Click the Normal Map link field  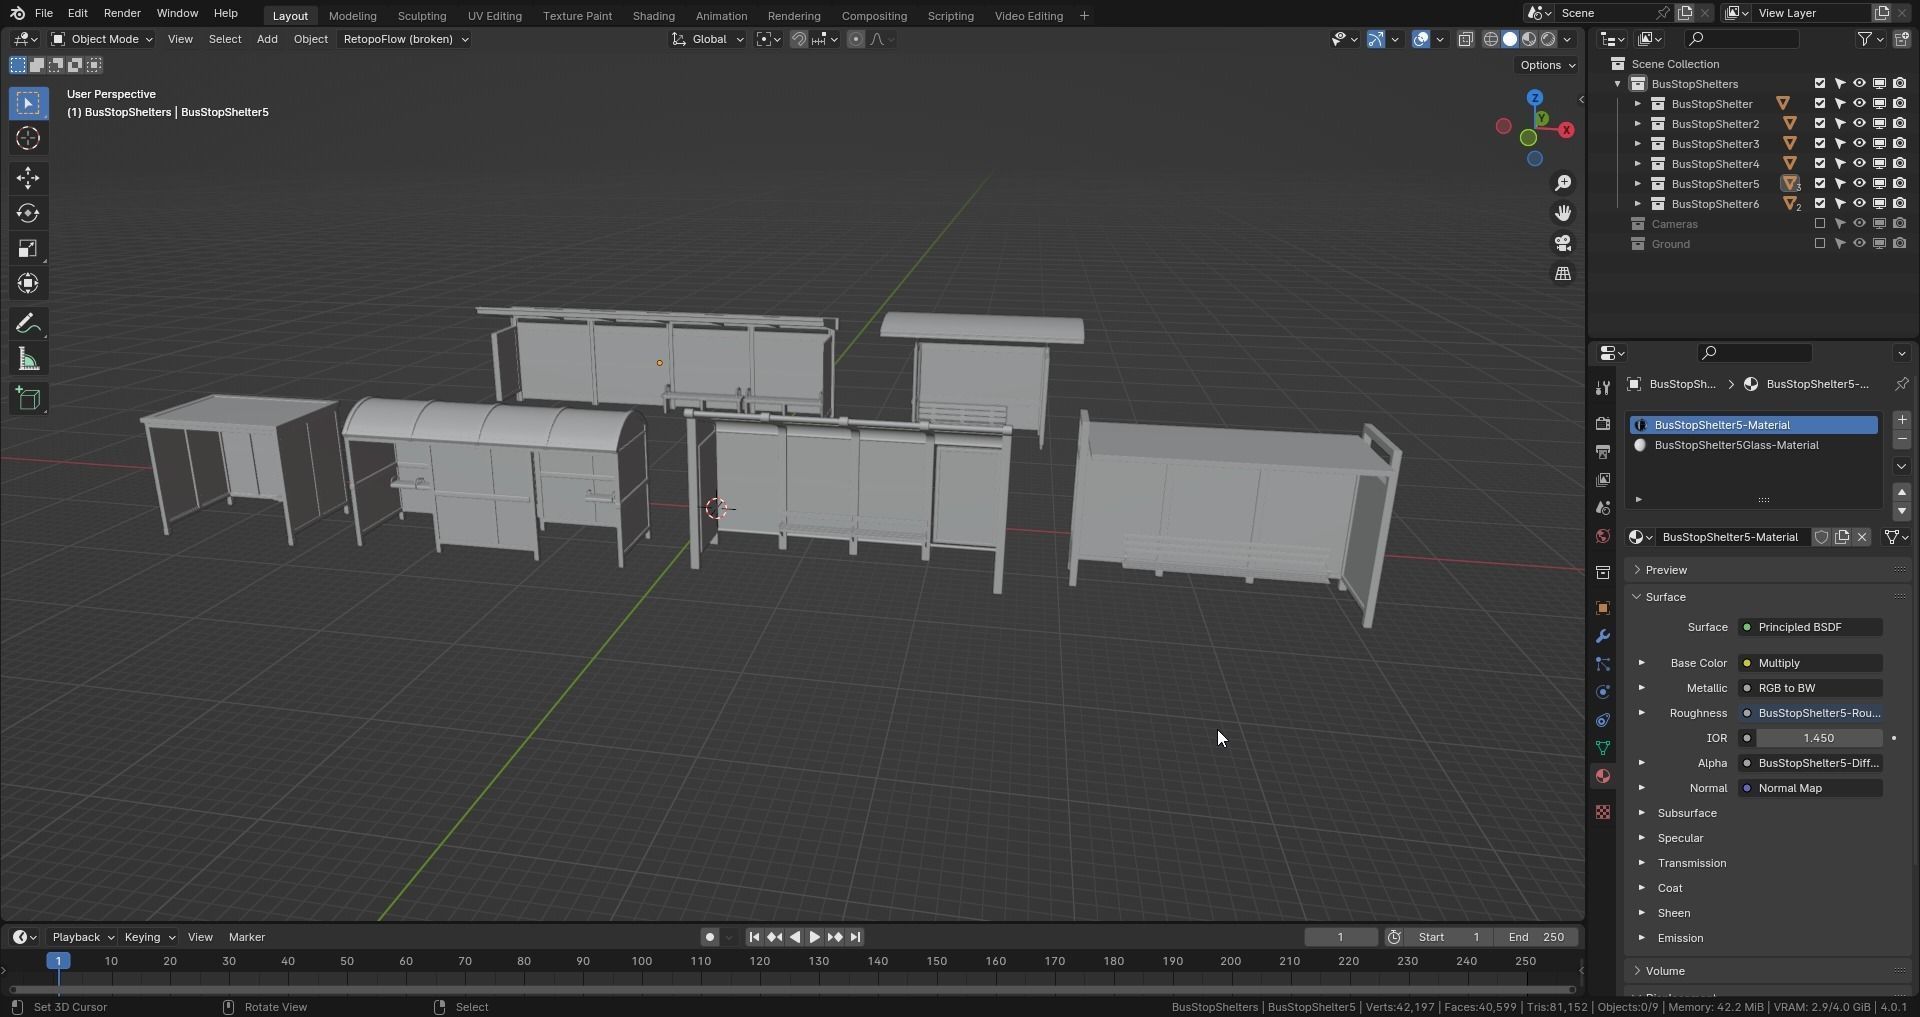click(1810, 788)
